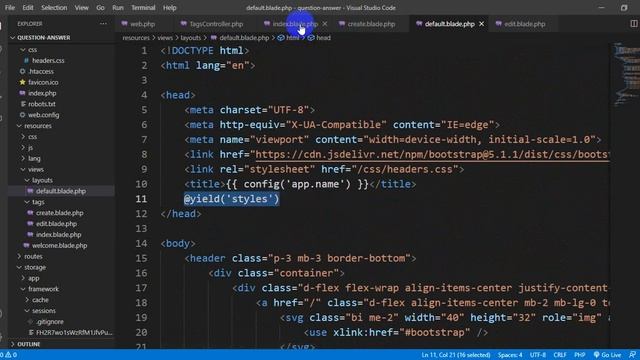Start Go Live server

(607, 355)
